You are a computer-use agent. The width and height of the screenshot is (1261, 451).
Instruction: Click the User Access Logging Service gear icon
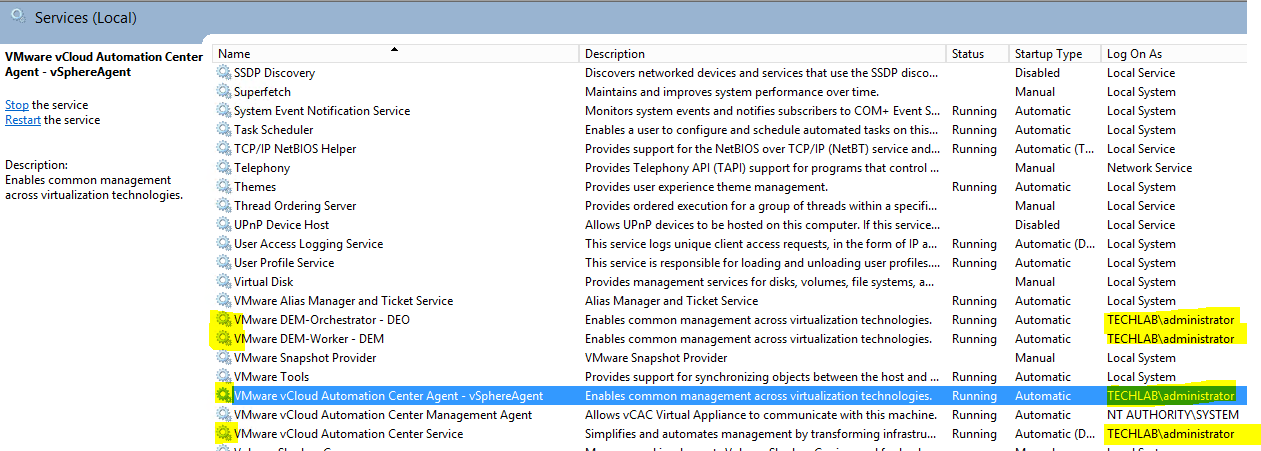(223, 244)
